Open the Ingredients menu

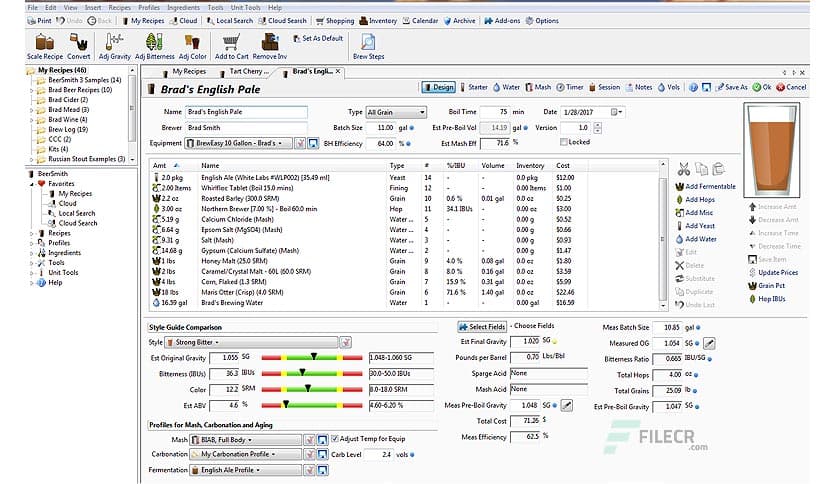183,7
